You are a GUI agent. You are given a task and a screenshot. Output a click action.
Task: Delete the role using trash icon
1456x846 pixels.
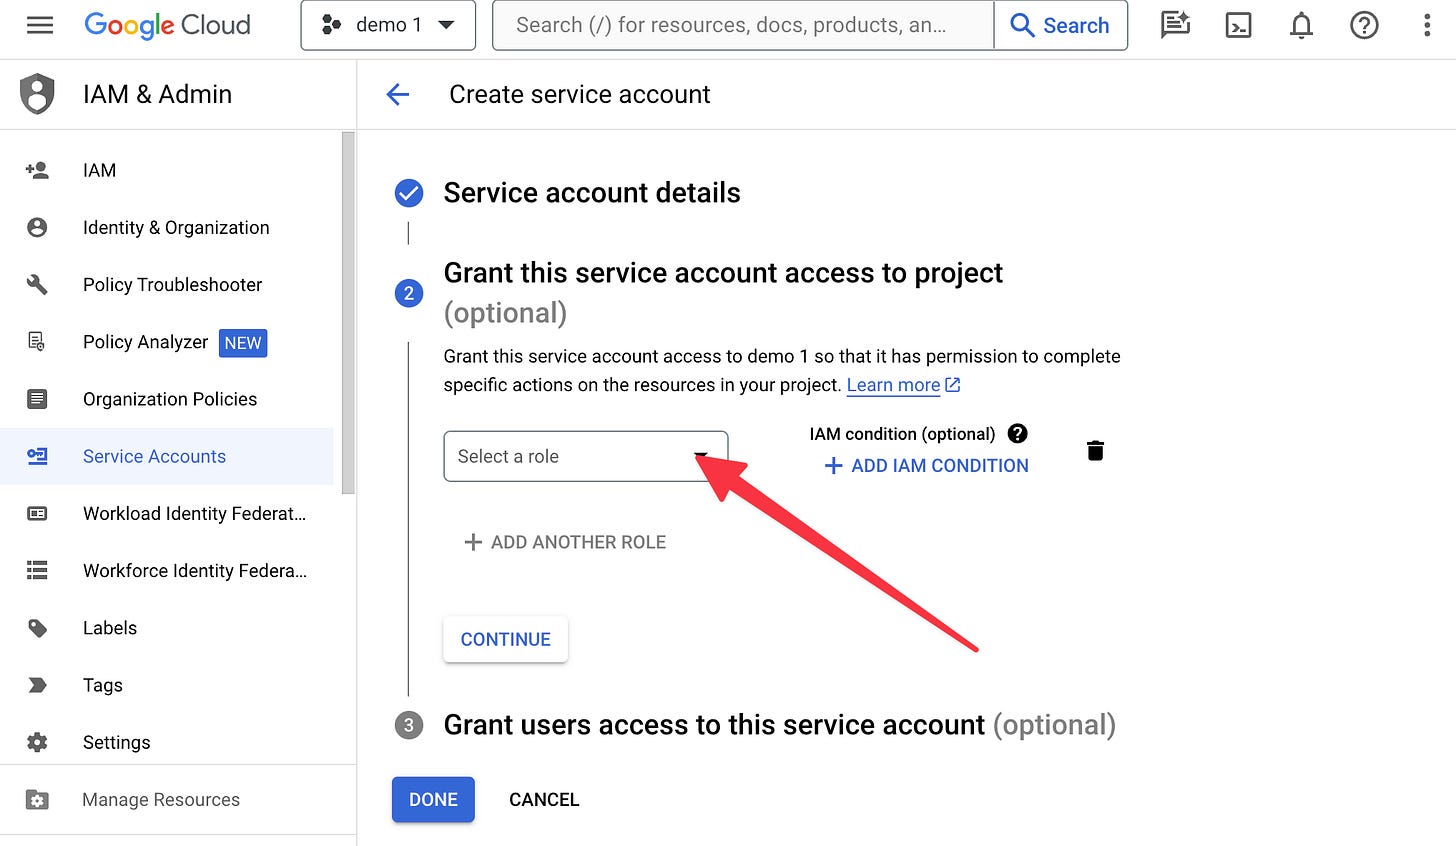(x=1095, y=451)
